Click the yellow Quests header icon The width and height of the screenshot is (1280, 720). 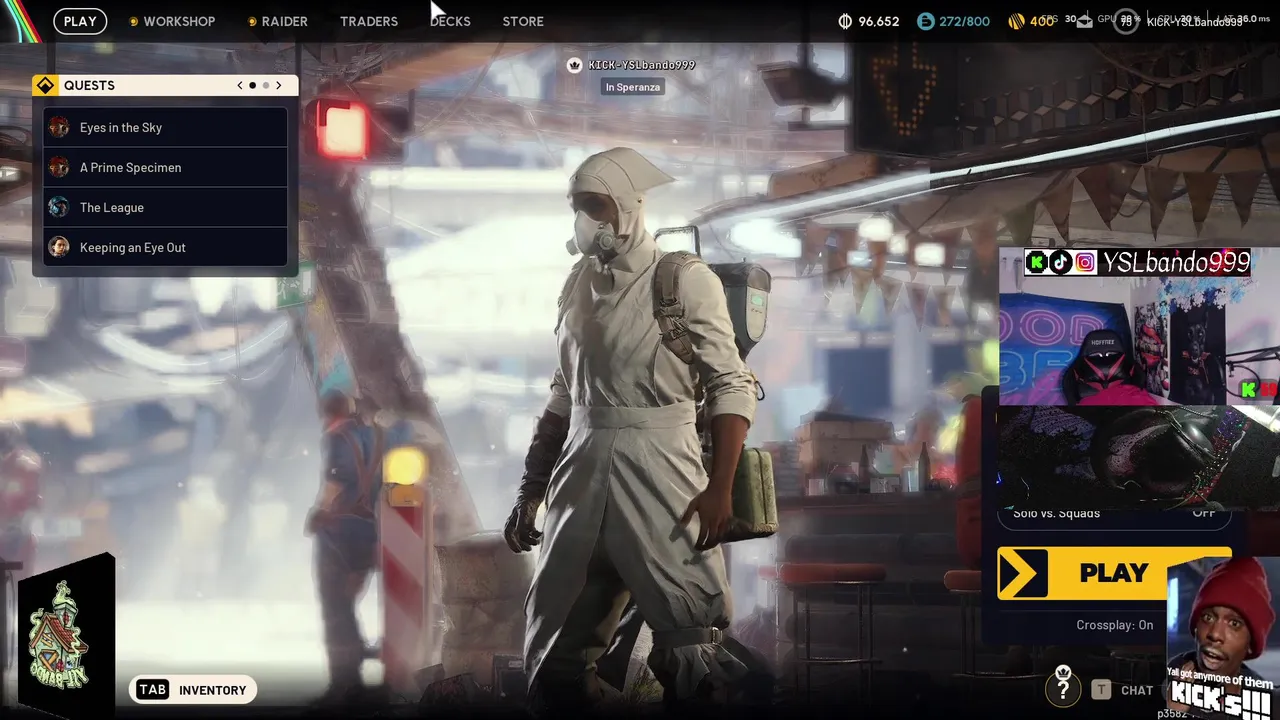point(45,86)
